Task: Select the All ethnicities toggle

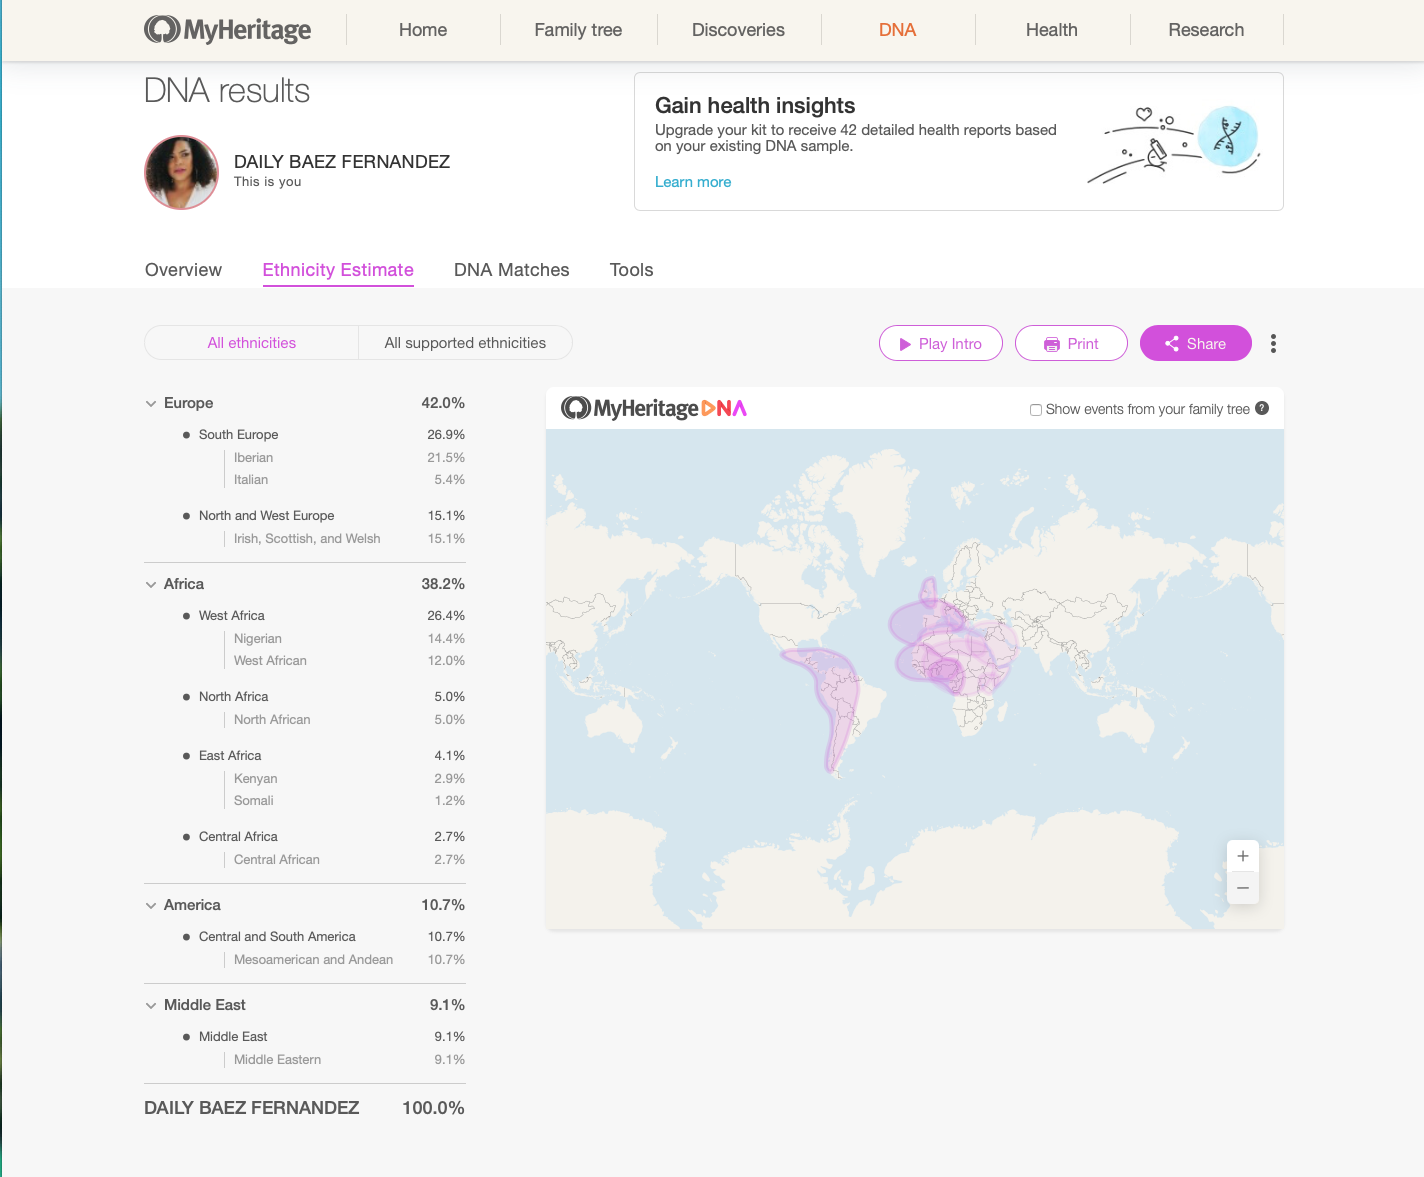Action: coord(252,343)
